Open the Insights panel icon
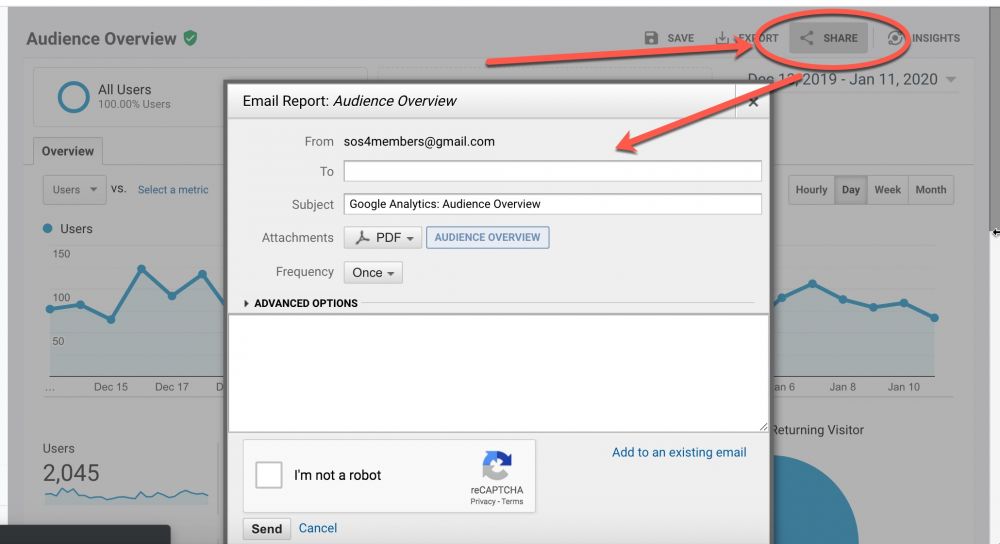 pos(896,38)
